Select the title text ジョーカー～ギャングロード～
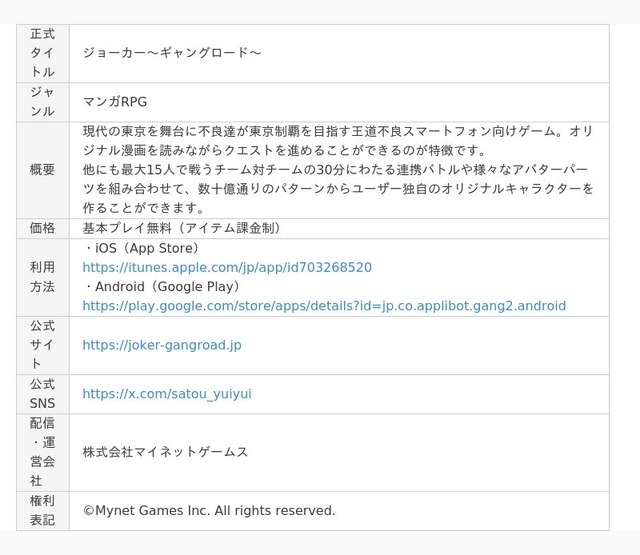 [172, 53]
